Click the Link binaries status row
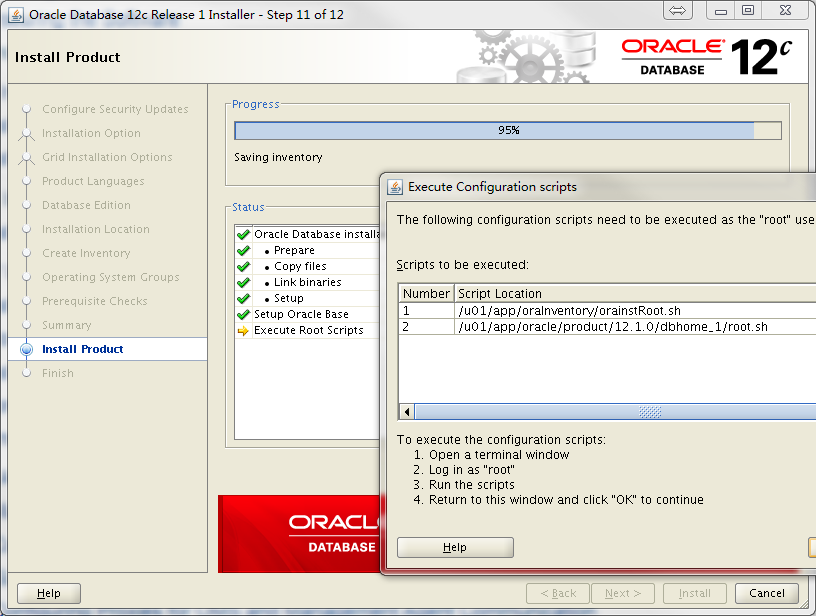 pos(308,283)
